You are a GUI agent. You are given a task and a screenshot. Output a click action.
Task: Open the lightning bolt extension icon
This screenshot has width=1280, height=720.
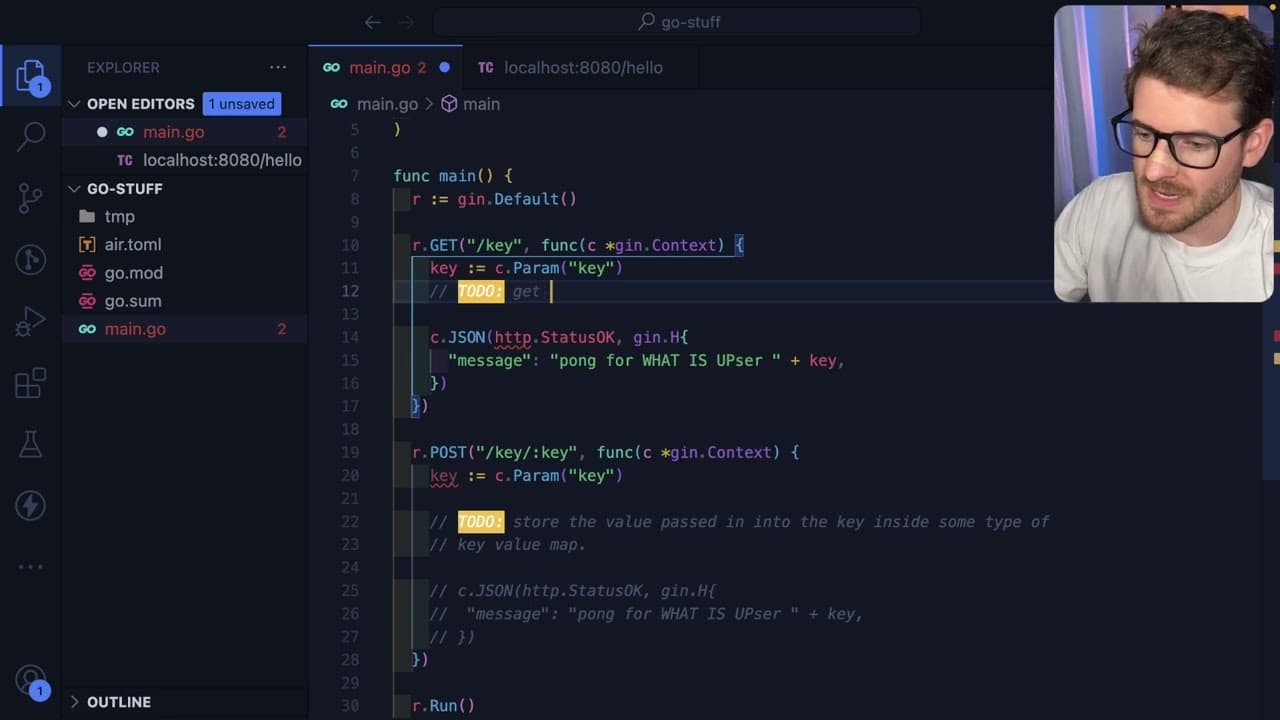point(31,505)
